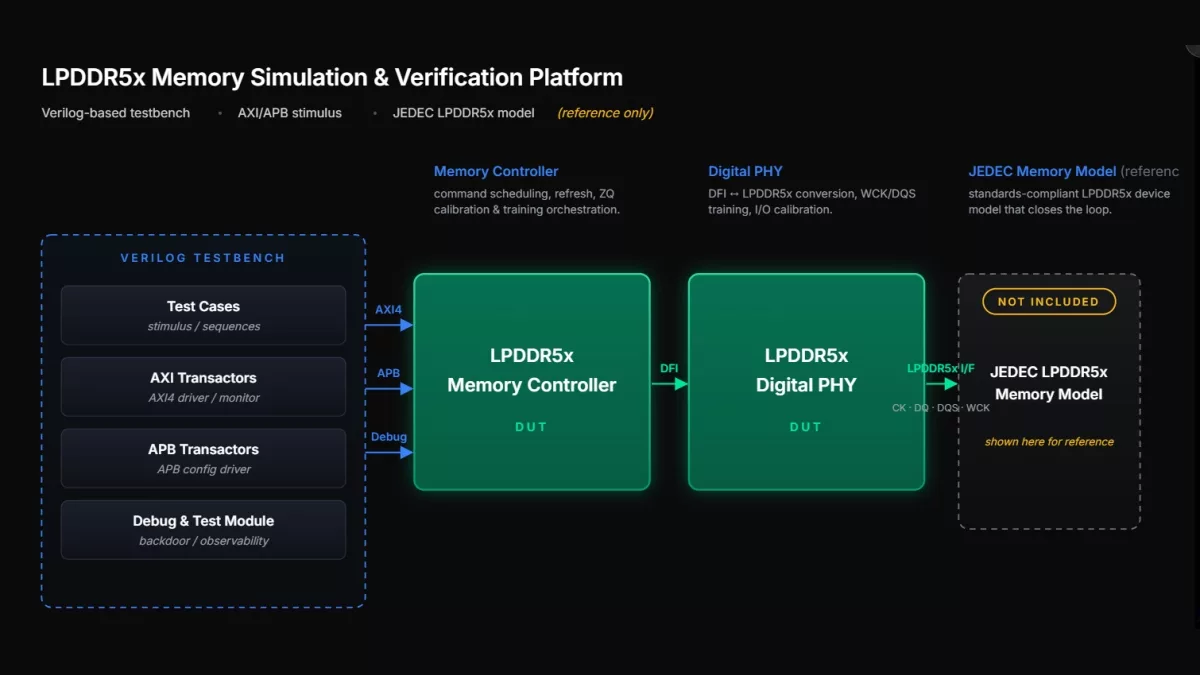Image resolution: width=1200 pixels, height=675 pixels.
Task: Click the standards-compliant LPDDR5x device description
Action: click(1069, 202)
